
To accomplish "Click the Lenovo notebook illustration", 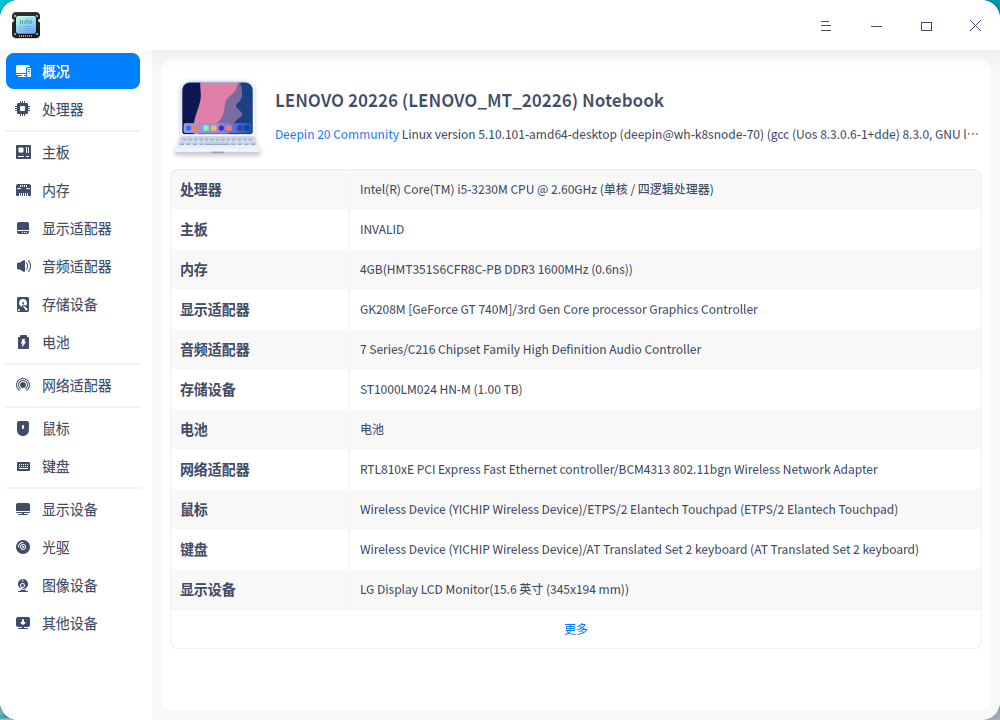I will (217, 118).
